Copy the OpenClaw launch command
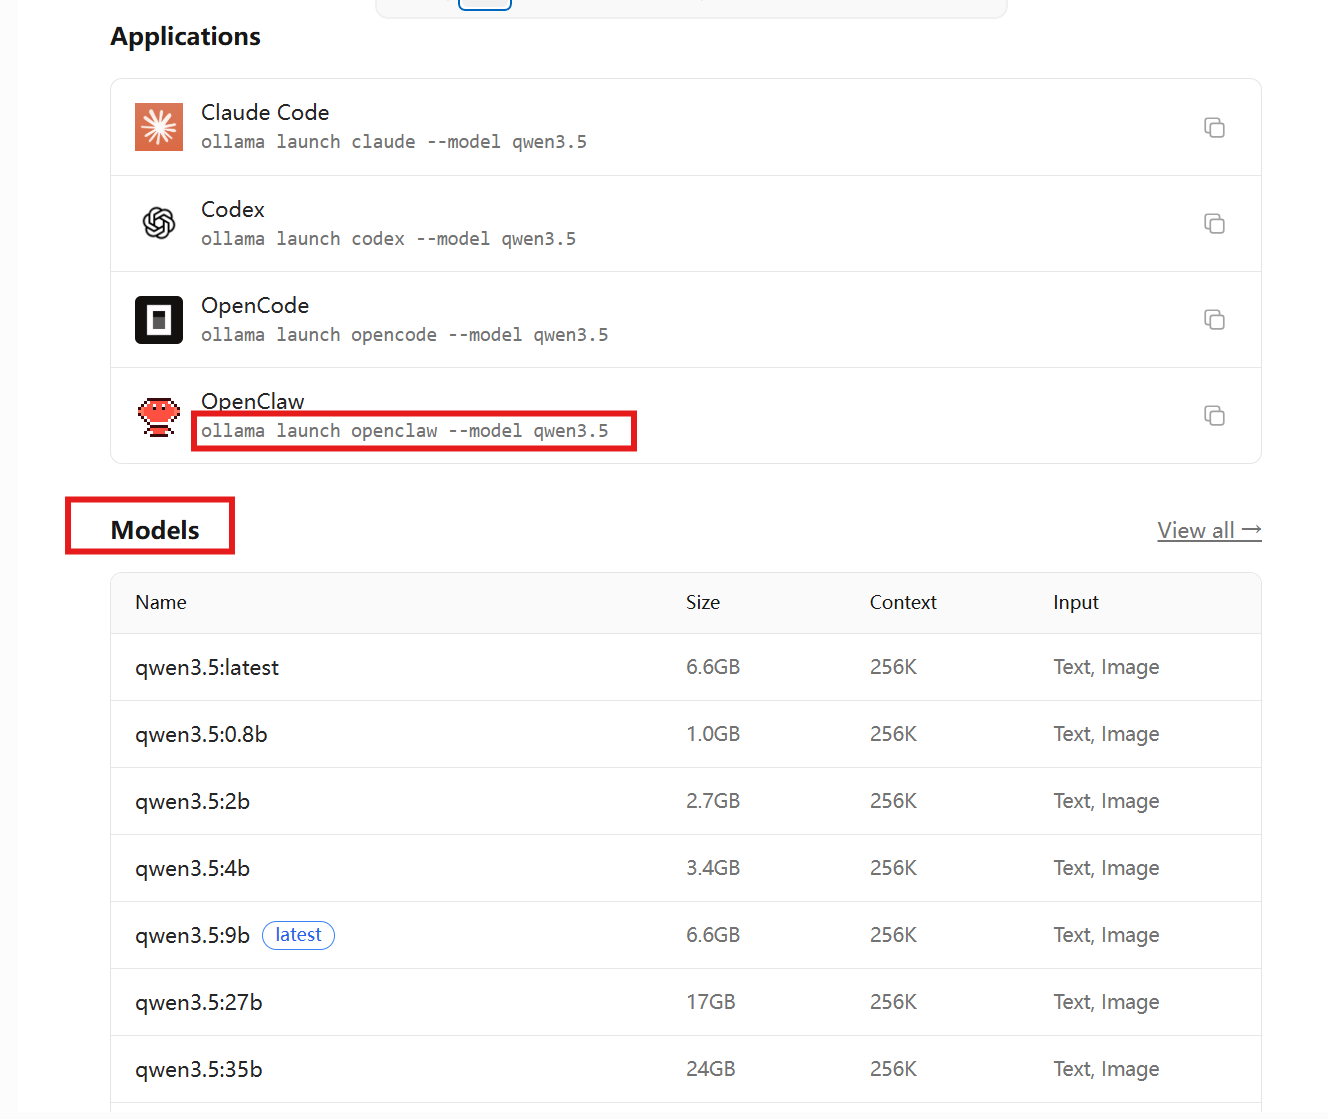The width and height of the screenshot is (1328, 1119). click(x=1214, y=415)
